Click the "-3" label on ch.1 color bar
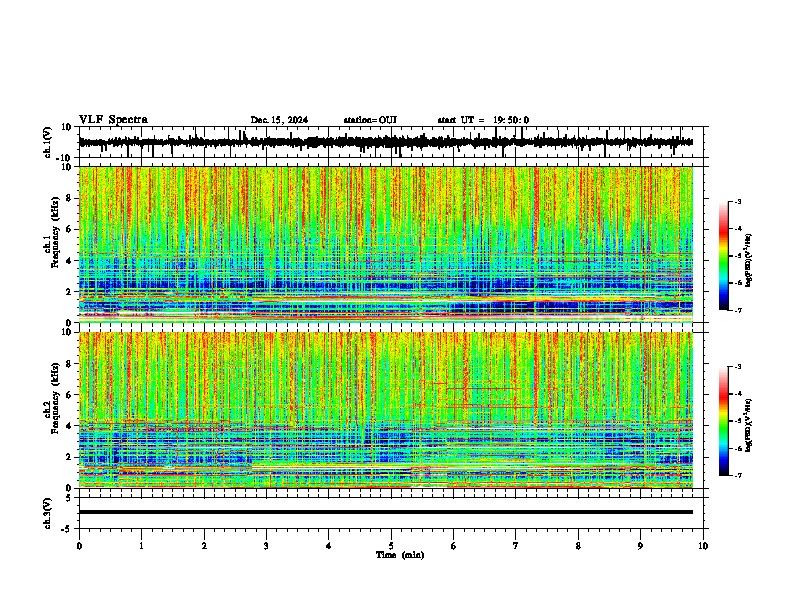 [x=738, y=201]
